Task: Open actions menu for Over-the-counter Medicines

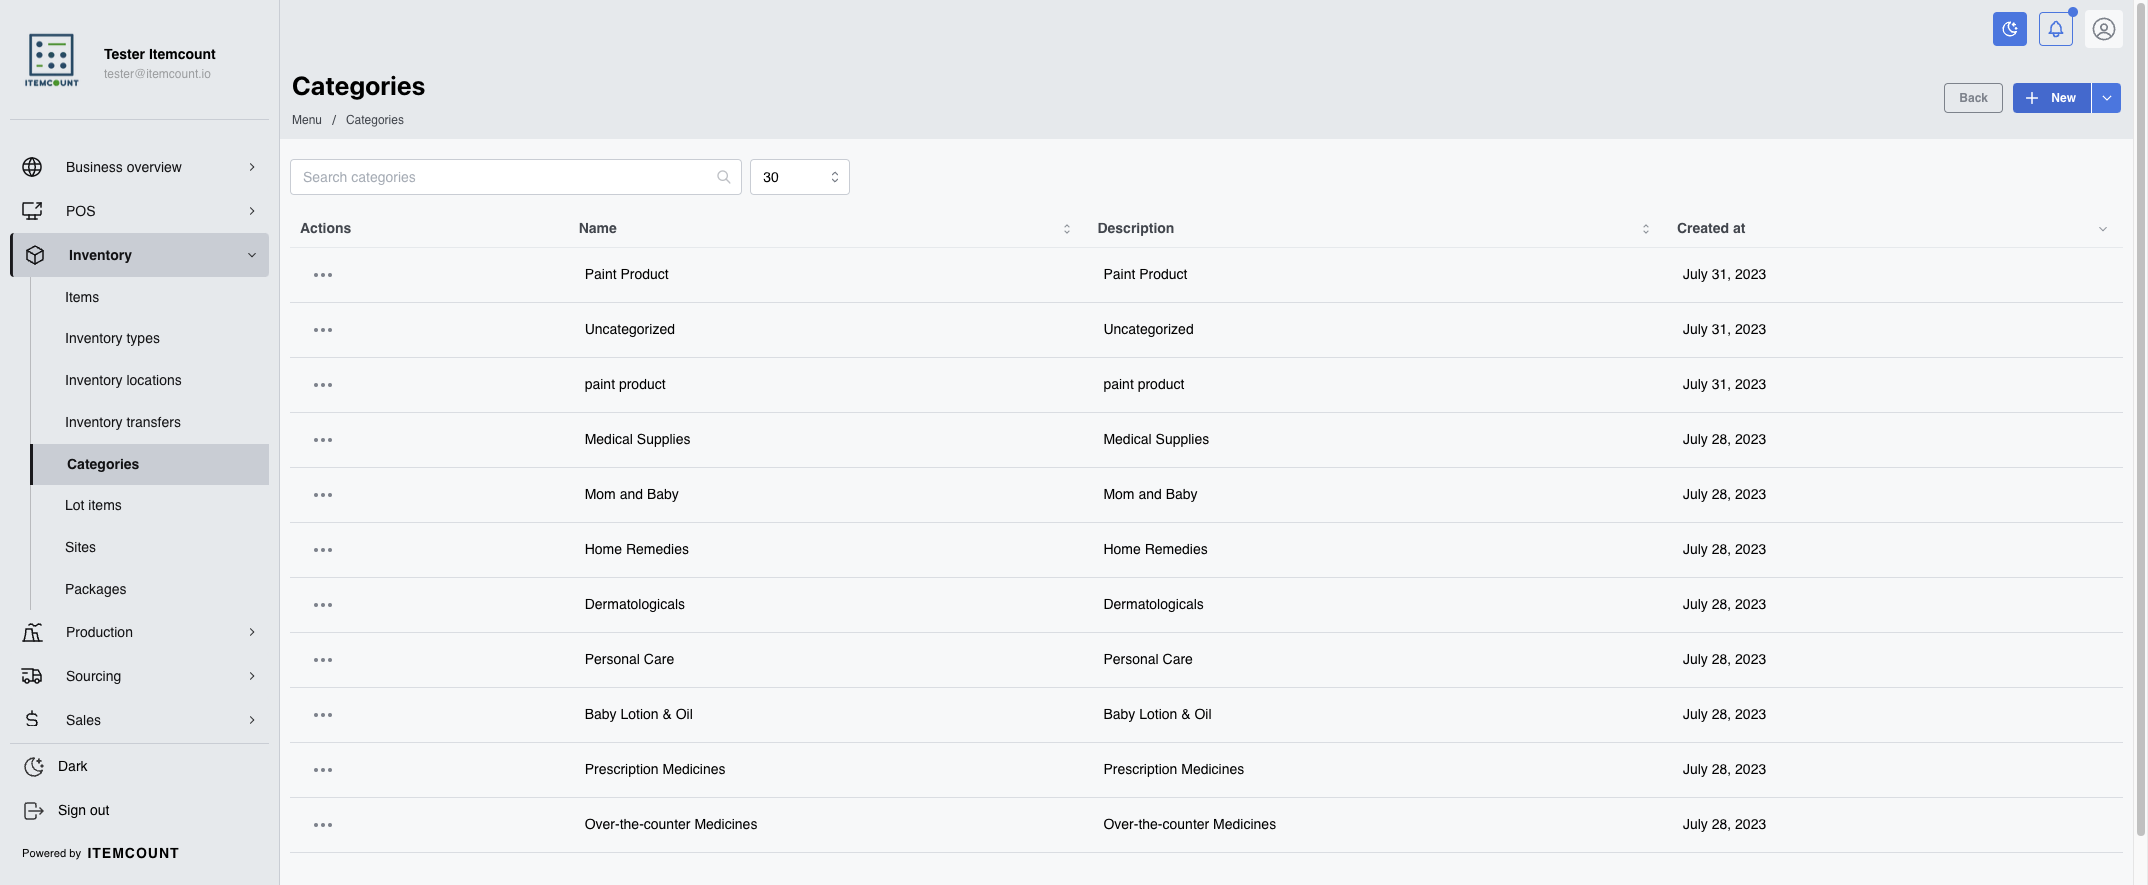Action: tap(323, 825)
